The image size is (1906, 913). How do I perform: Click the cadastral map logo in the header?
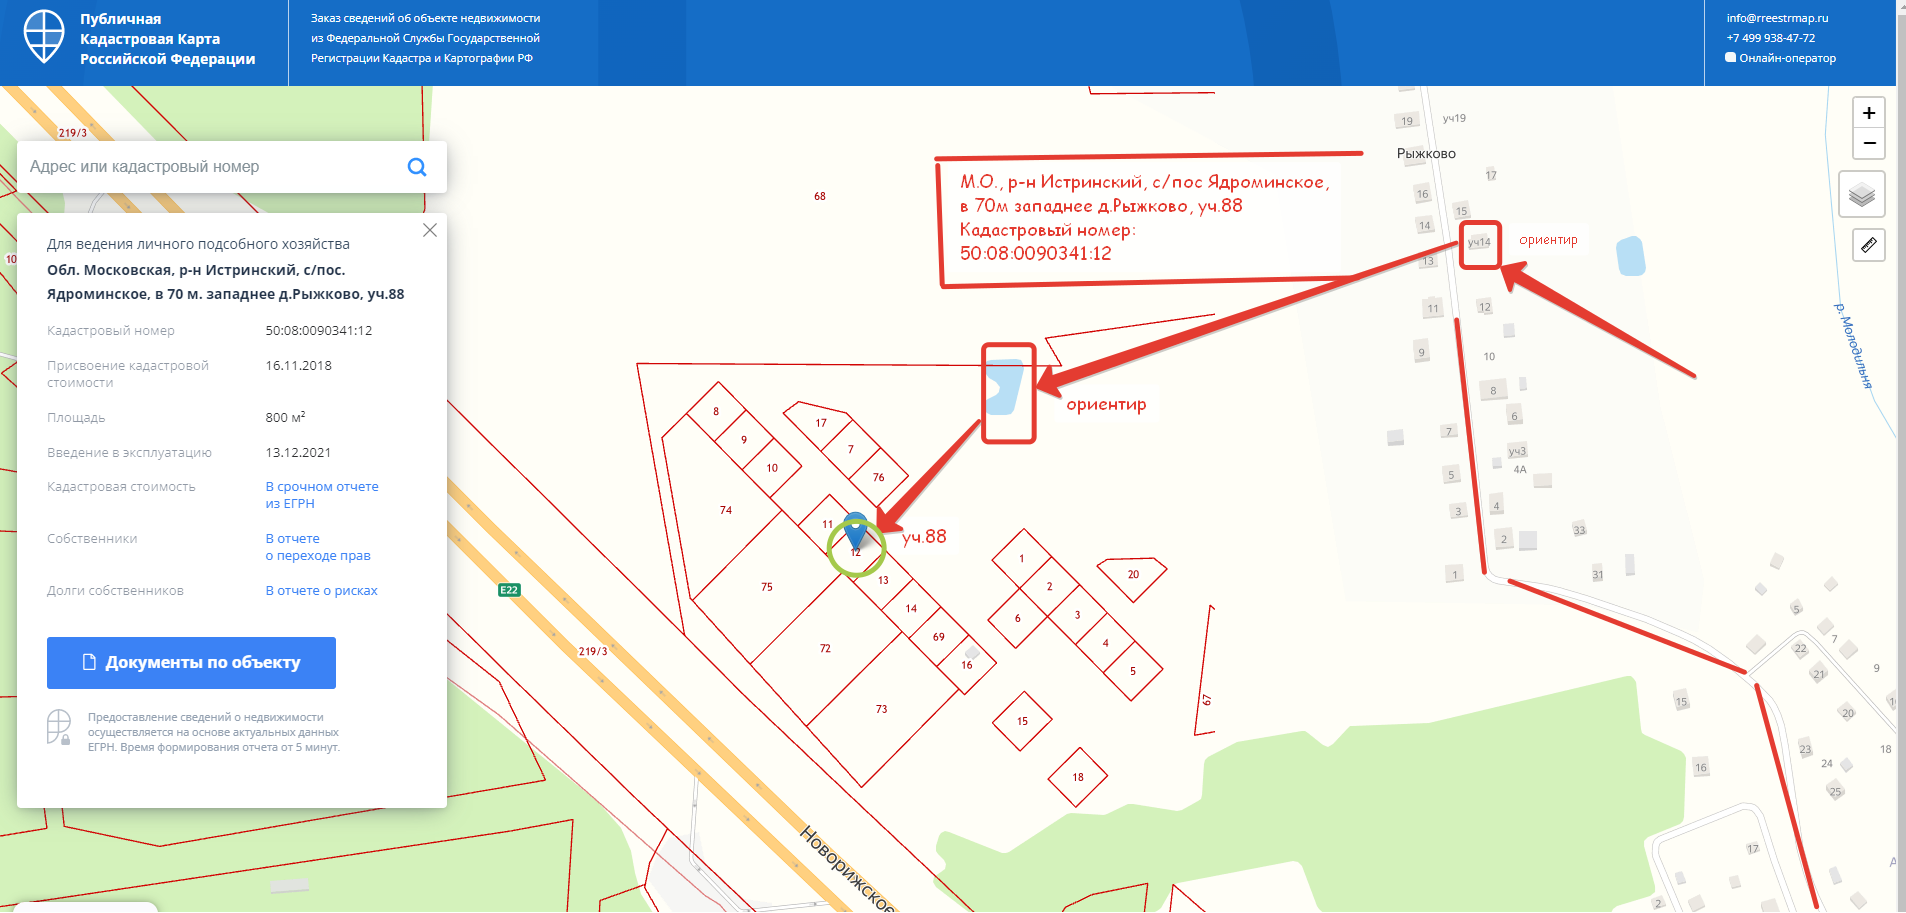point(44,37)
